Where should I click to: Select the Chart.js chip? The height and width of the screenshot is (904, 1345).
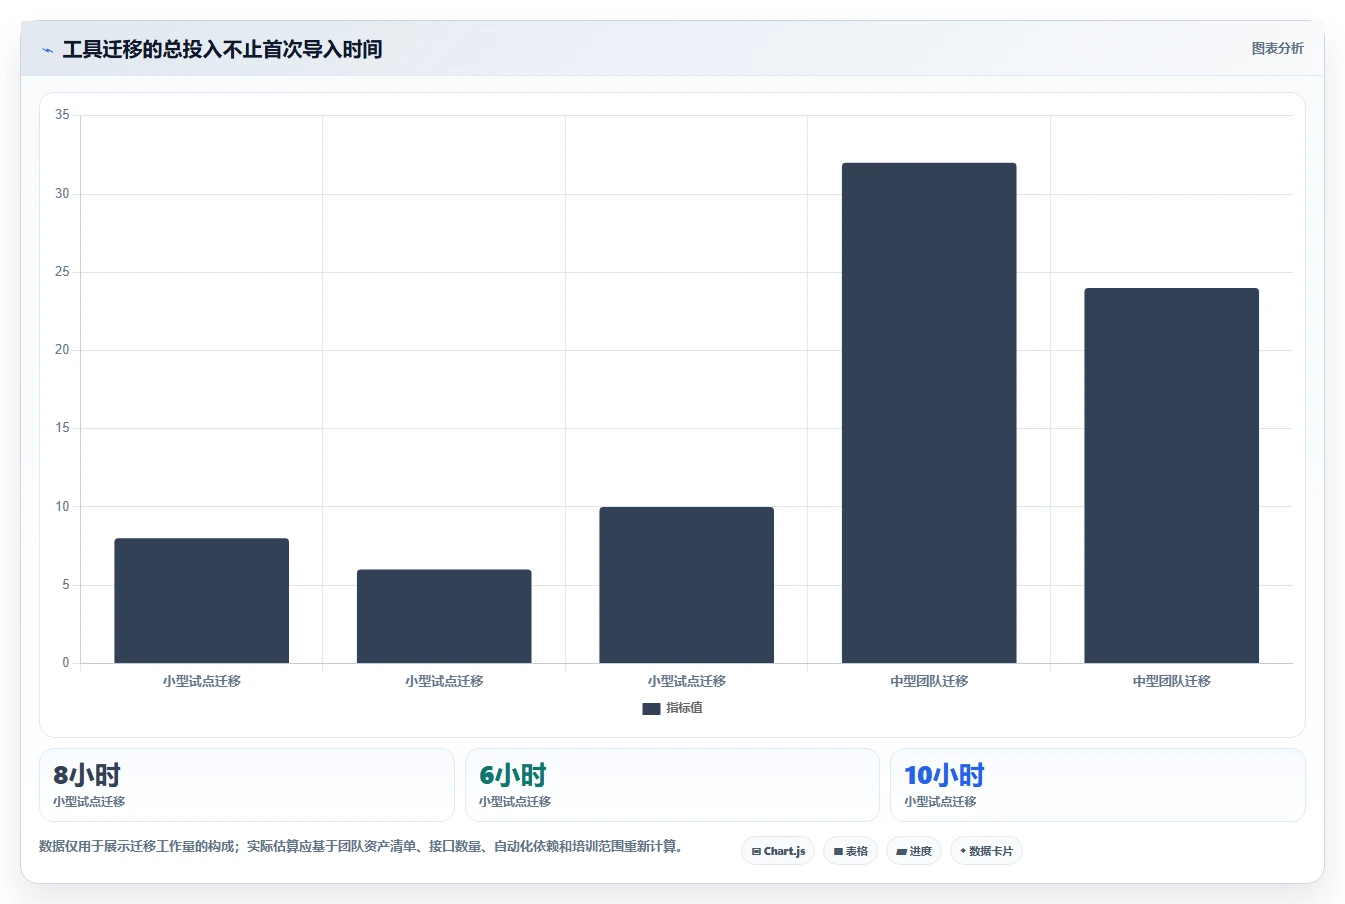(778, 851)
